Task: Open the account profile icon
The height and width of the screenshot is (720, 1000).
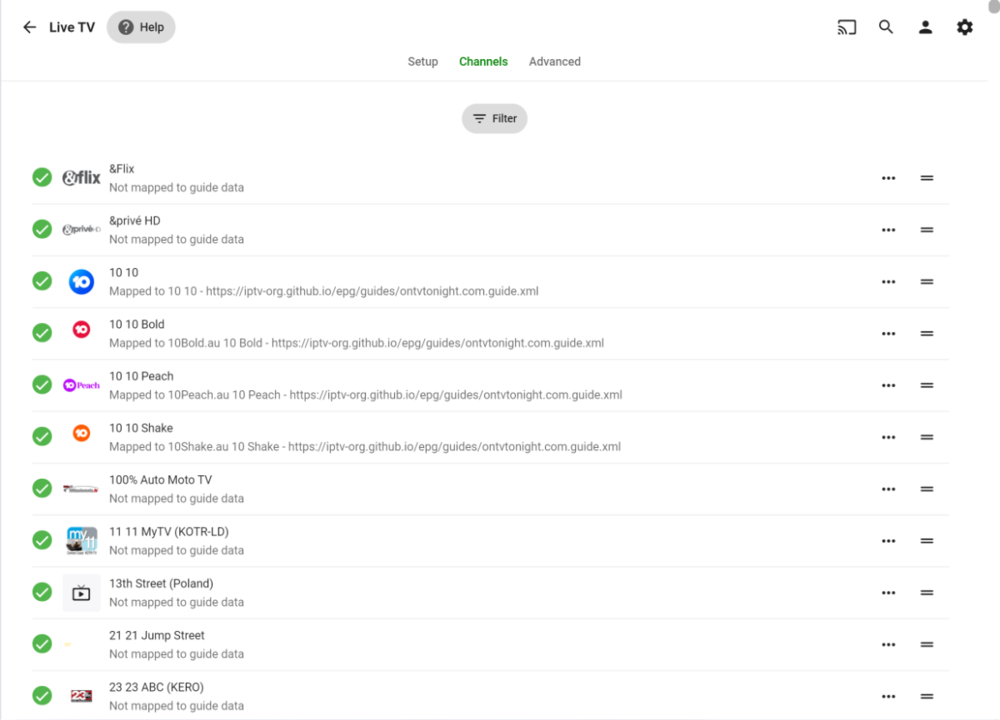Action: [924, 27]
